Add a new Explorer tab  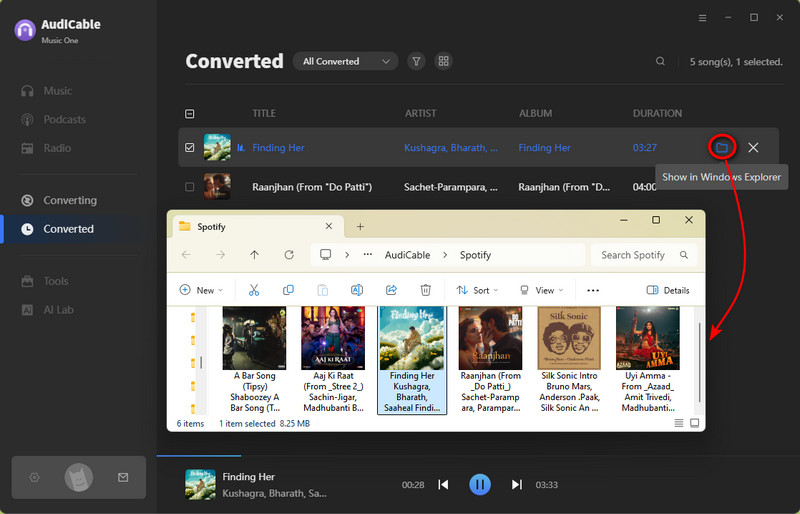click(x=360, y=227)
